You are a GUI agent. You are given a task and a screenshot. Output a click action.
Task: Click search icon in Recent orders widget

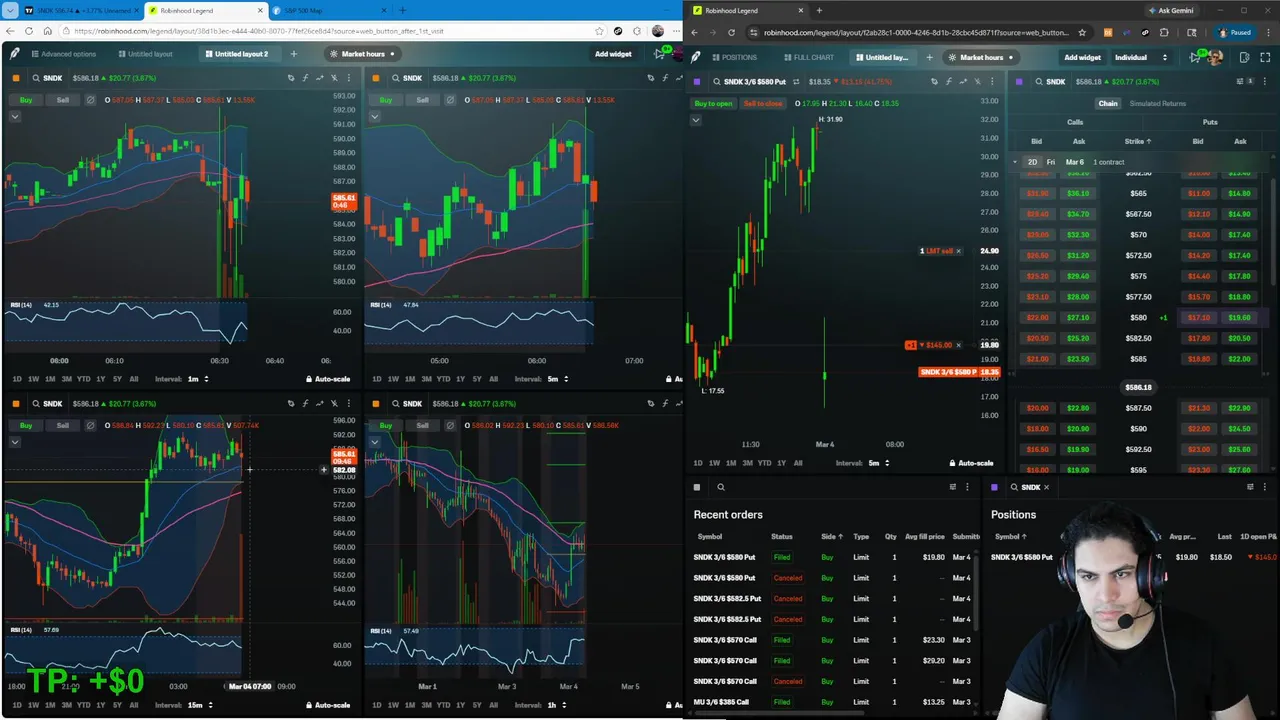(720, 487)
